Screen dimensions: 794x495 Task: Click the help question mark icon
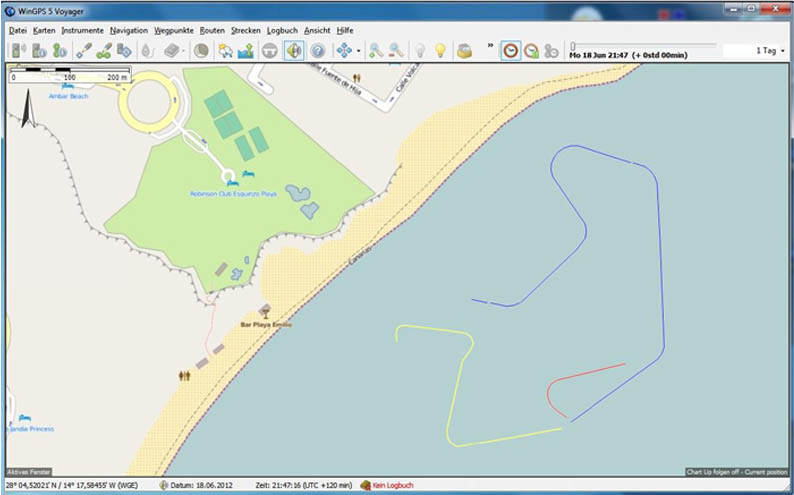point(318,51)
